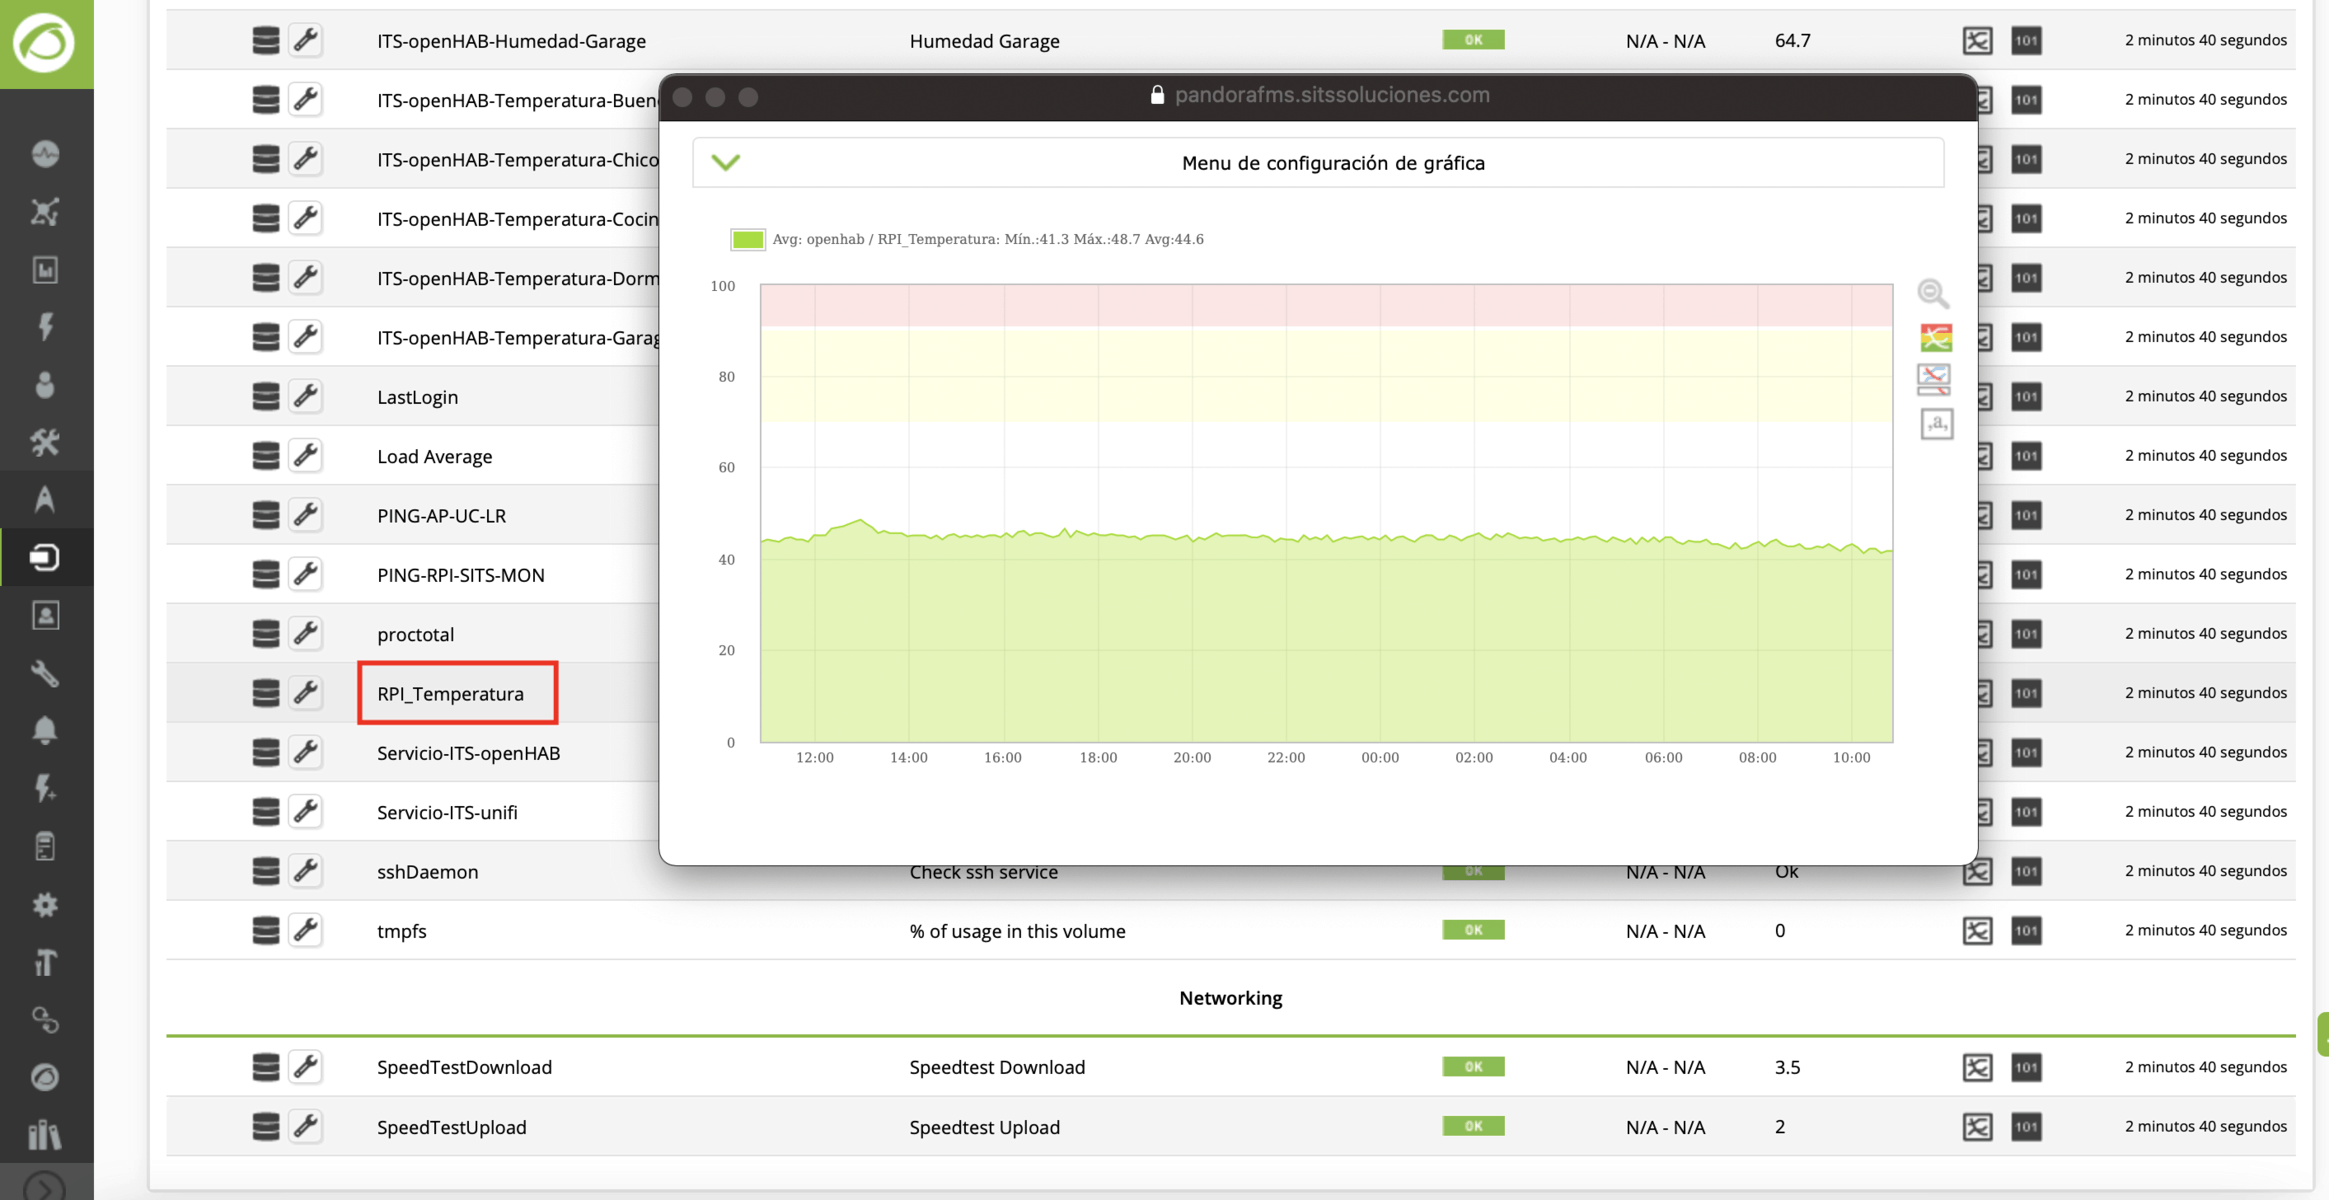
Task: Click the Load Average module name
Action: pos(434,457)
